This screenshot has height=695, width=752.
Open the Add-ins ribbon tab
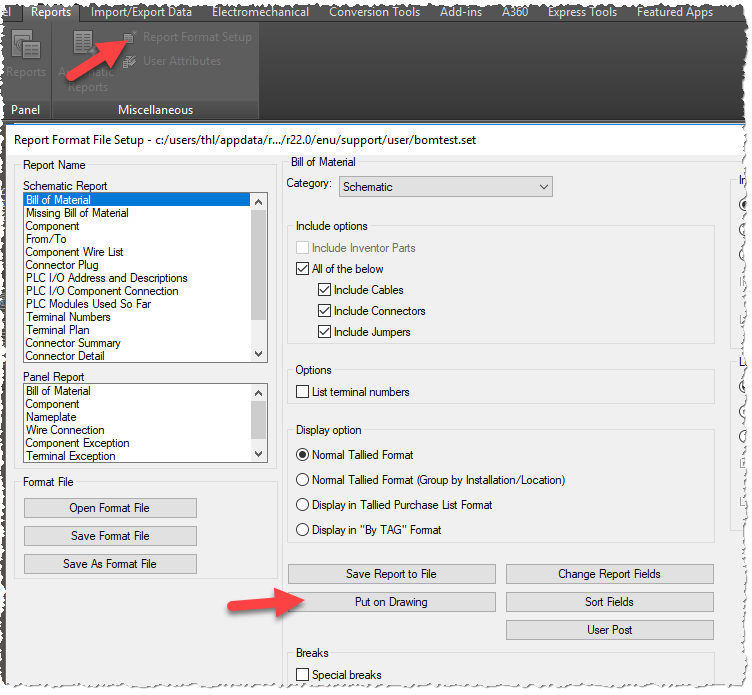click(x=461, y=12)
